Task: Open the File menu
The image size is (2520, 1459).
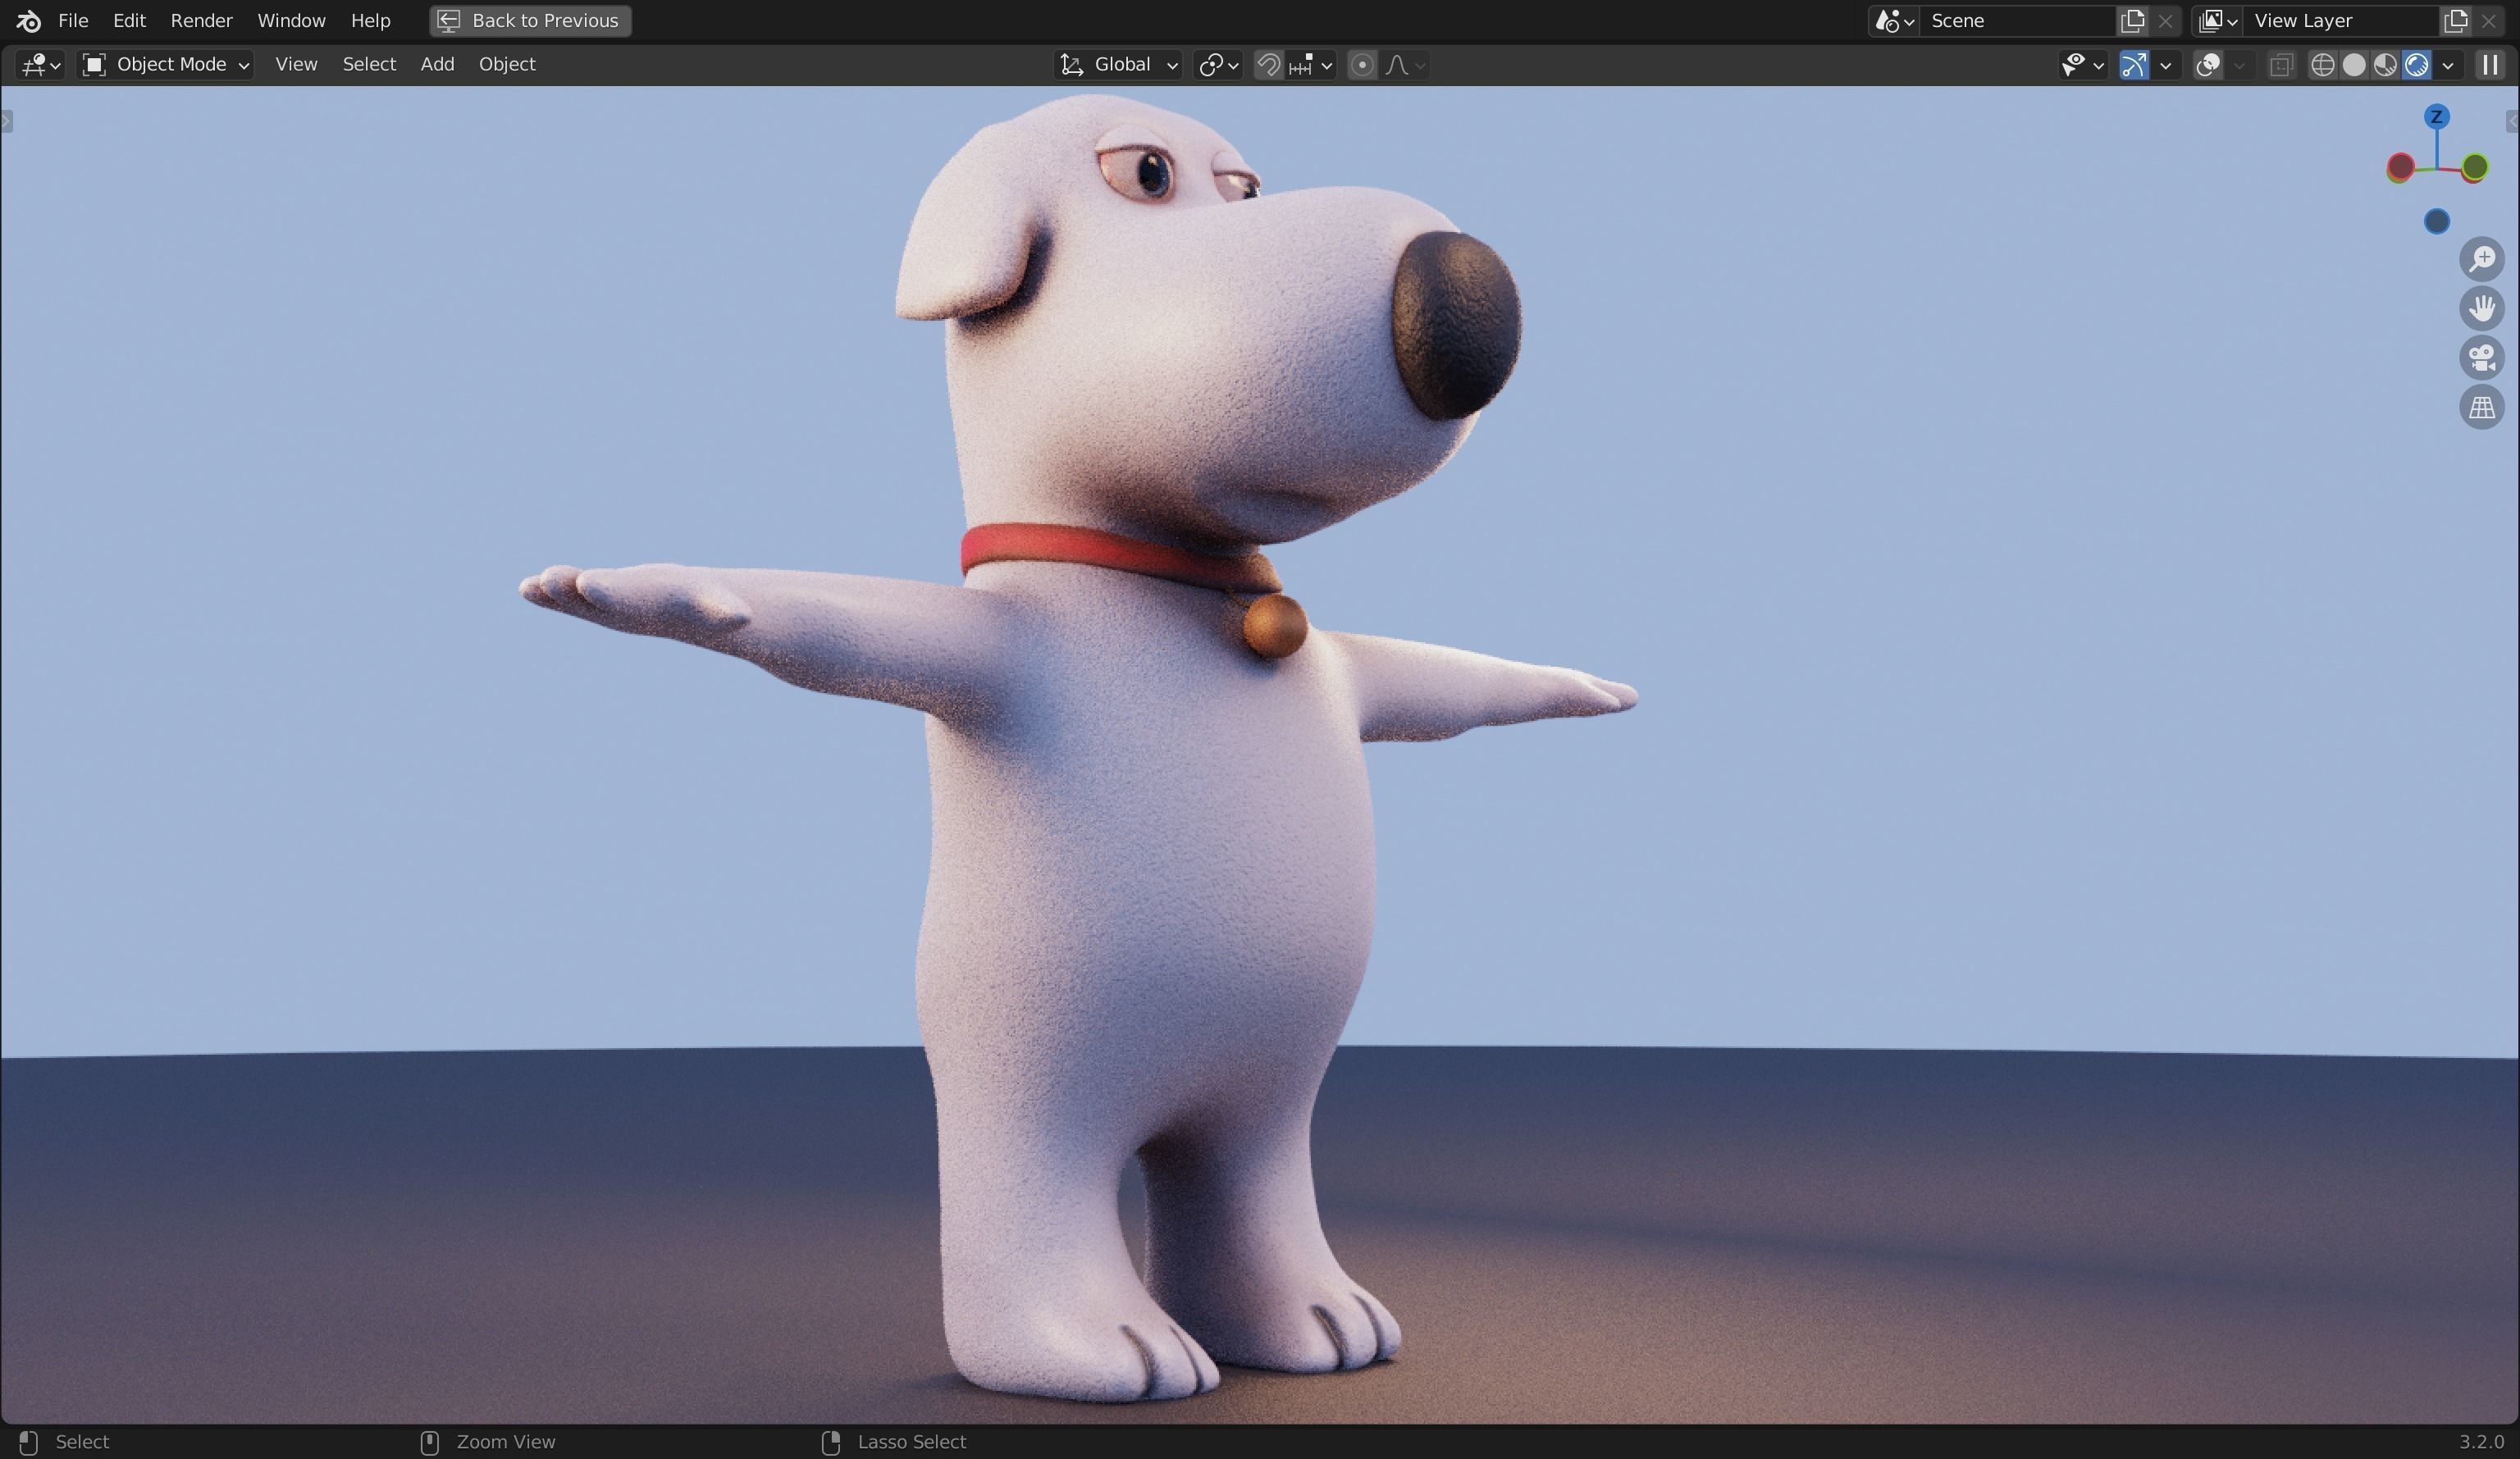Action: tap(73, 20)
